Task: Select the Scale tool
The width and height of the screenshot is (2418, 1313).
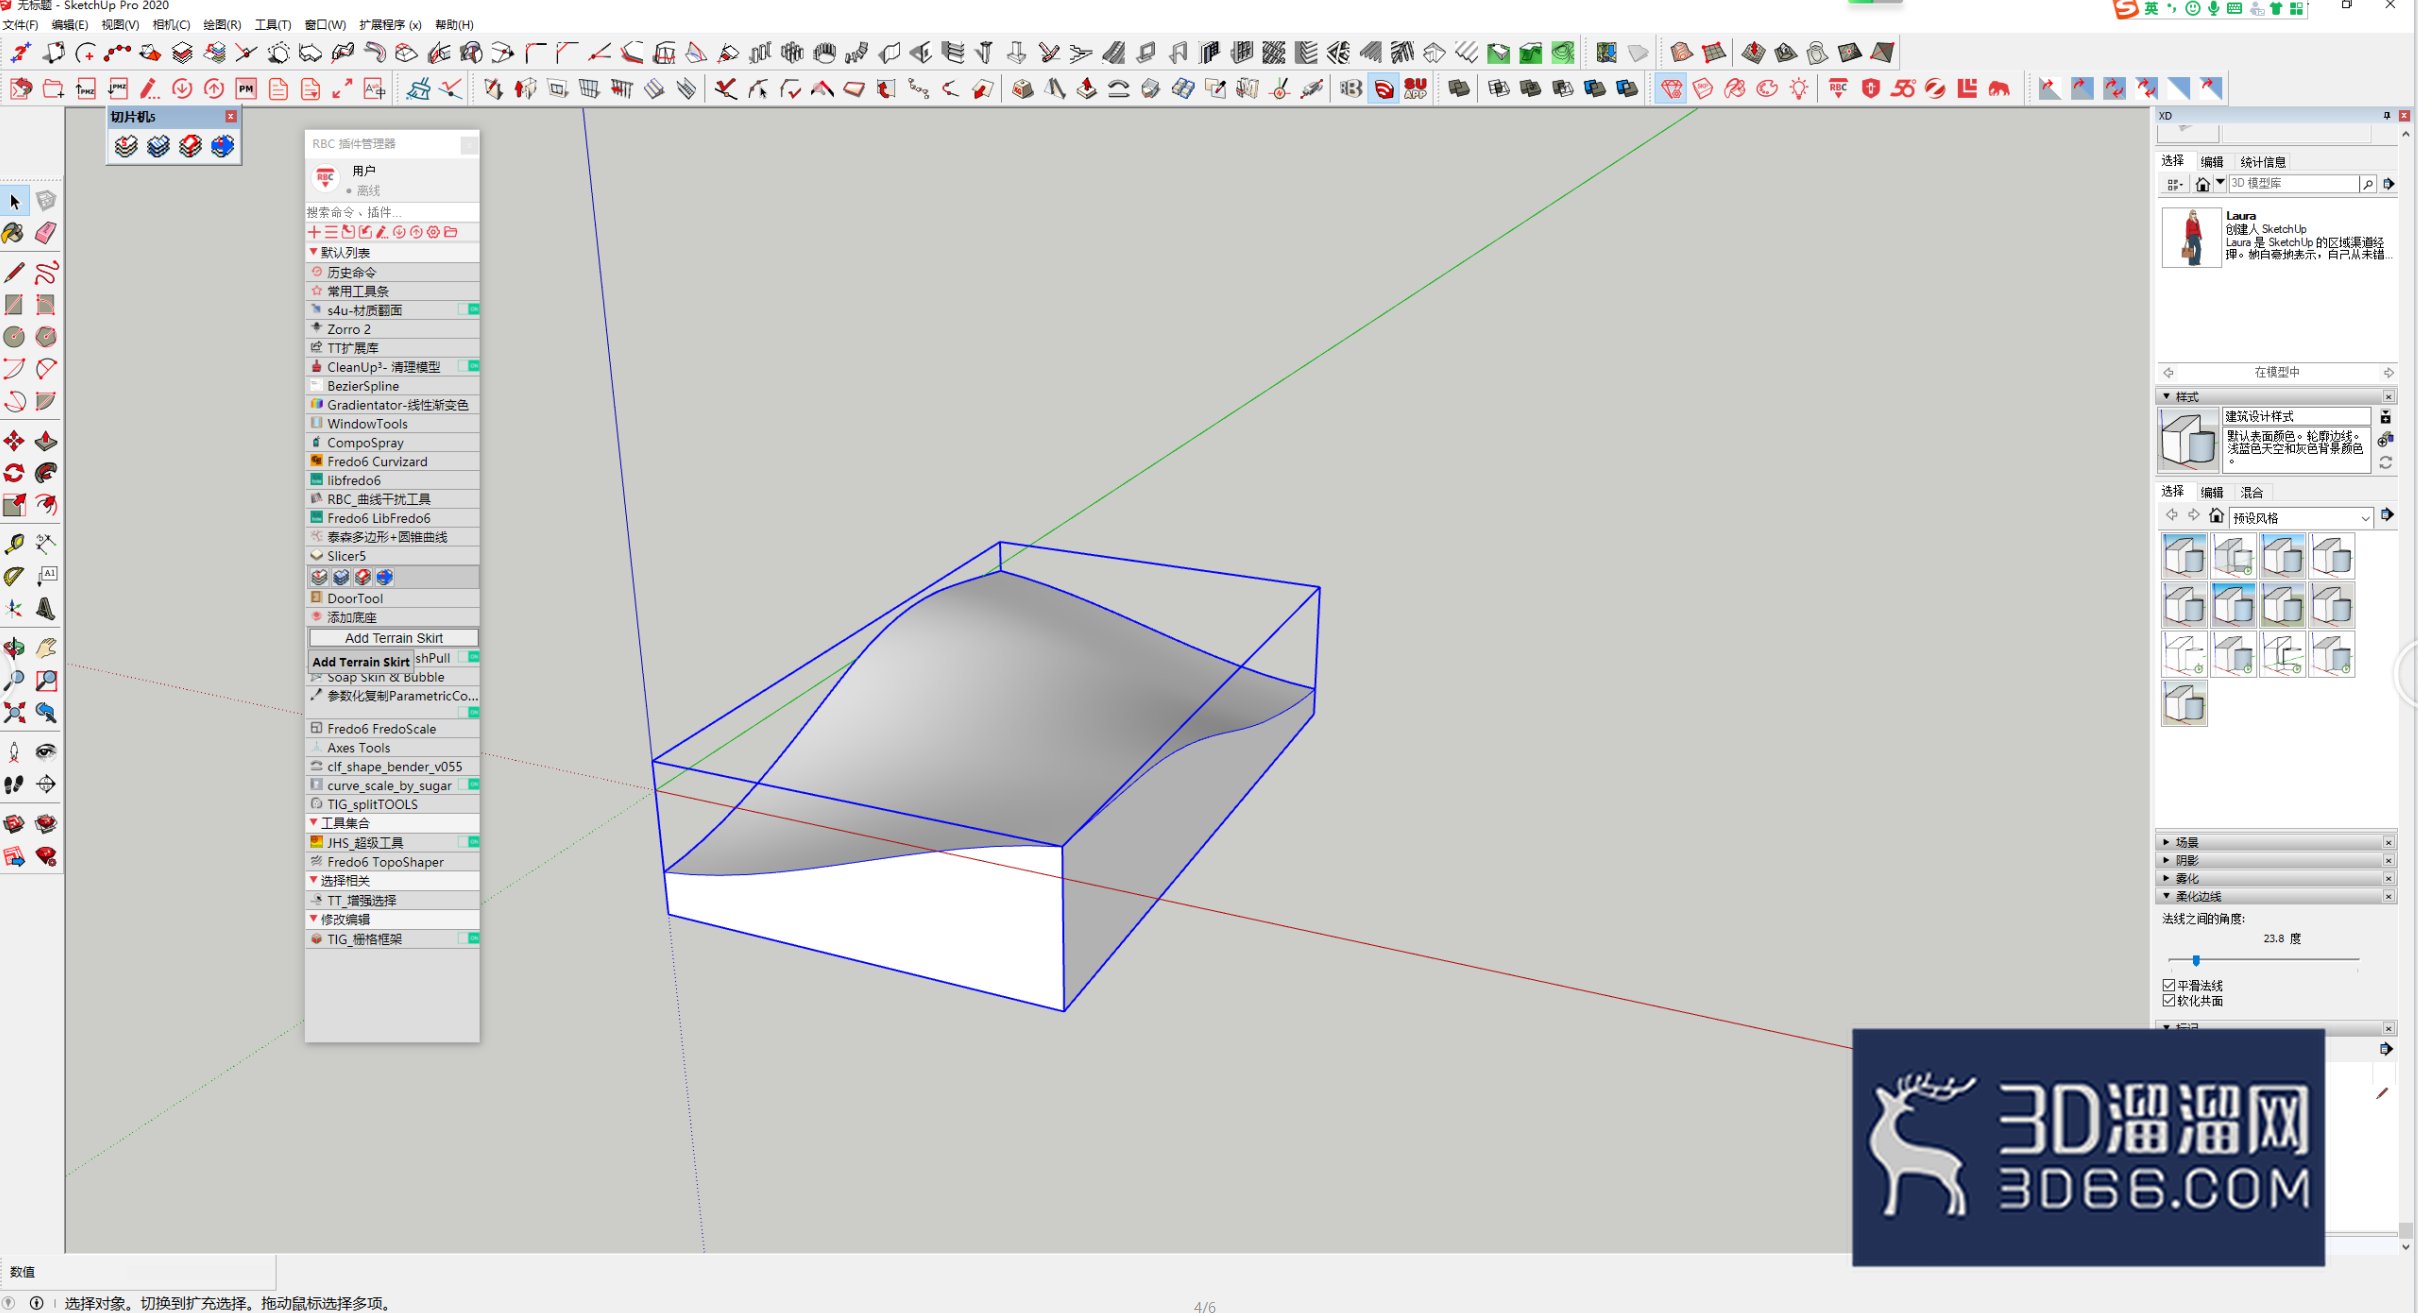Action: point(14,505)
